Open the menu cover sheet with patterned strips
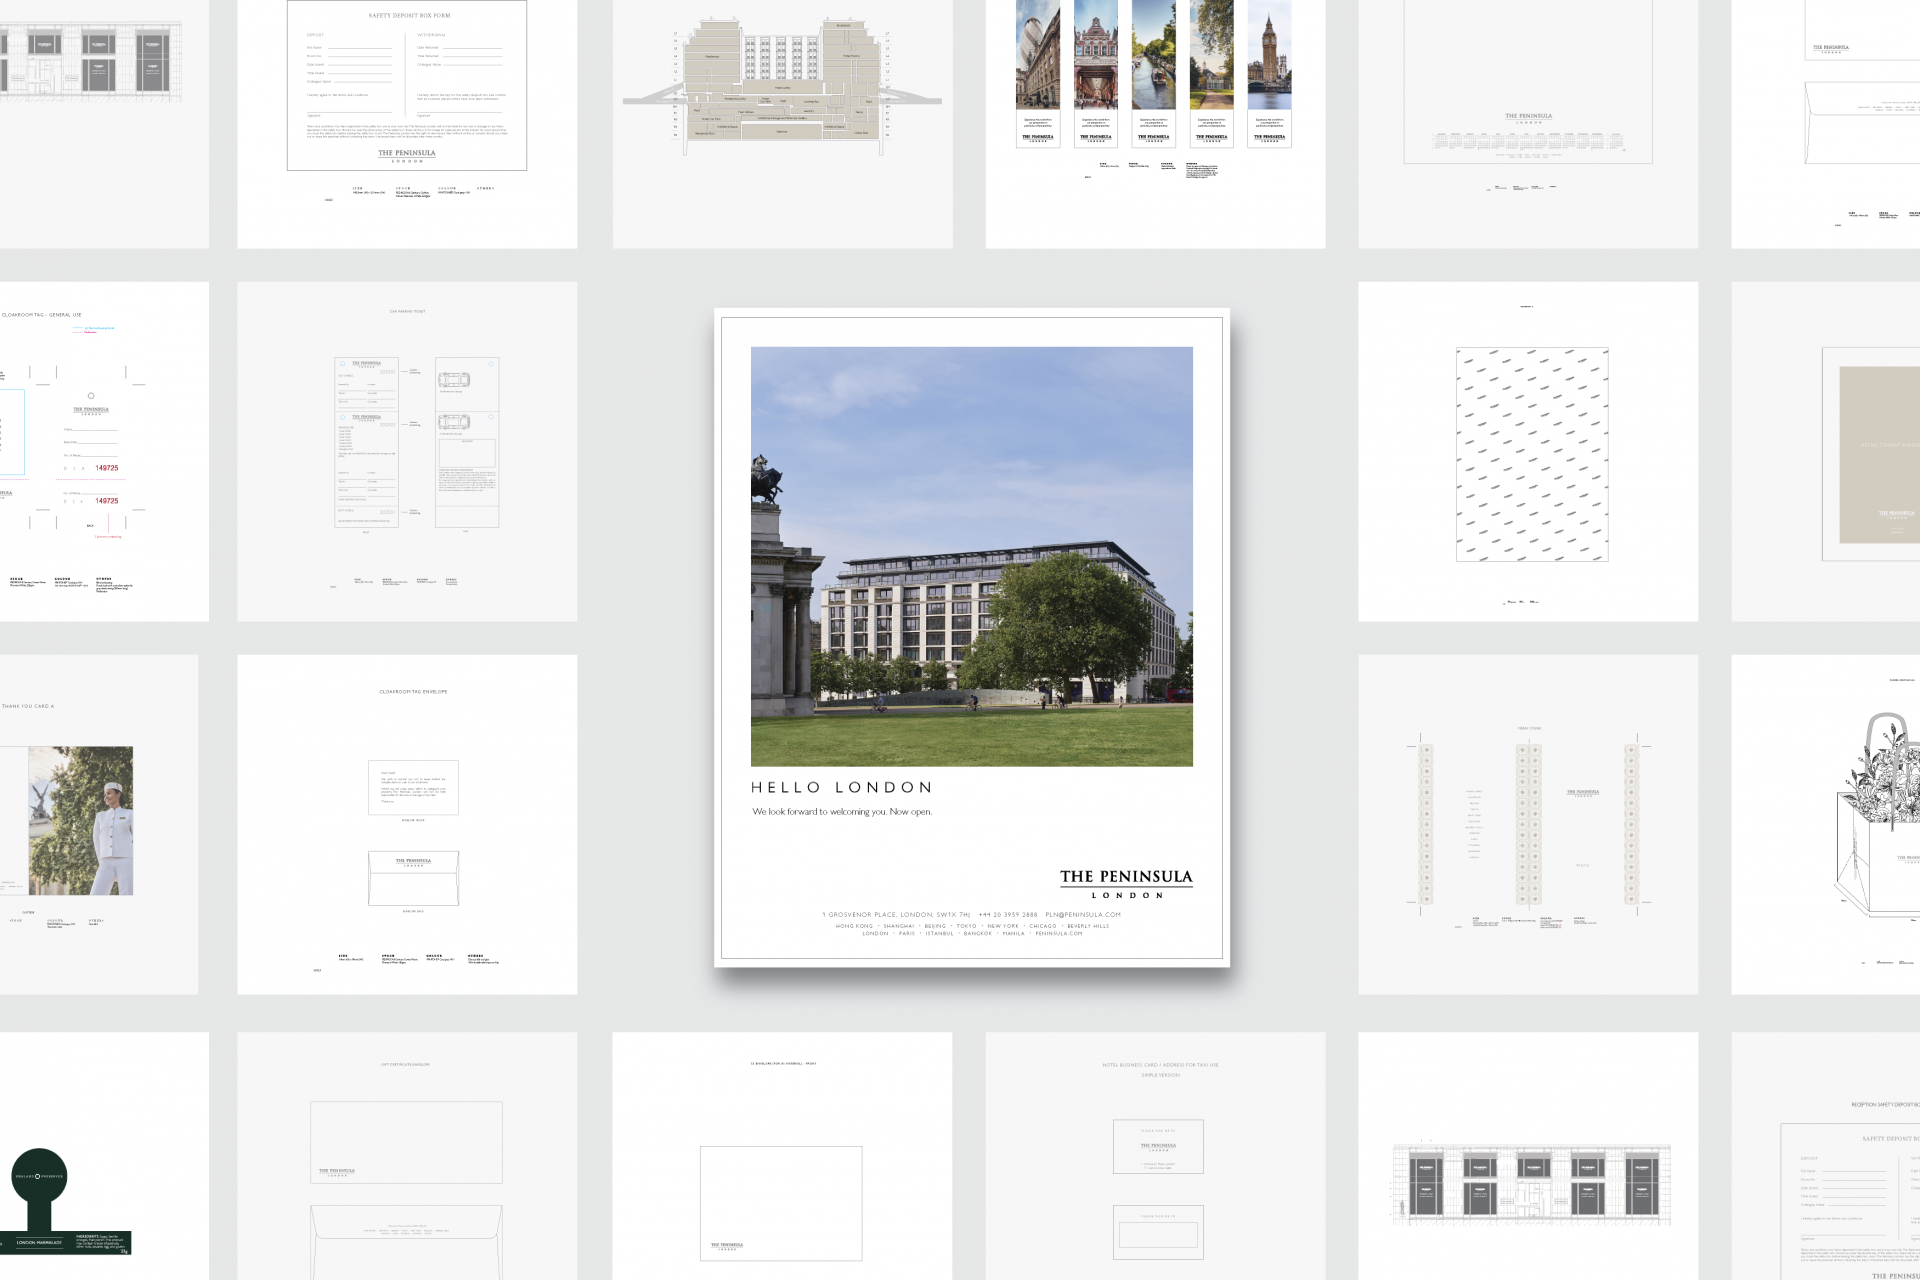The height and width of the screenshot is (1280, 1920). click(1528, 824)
